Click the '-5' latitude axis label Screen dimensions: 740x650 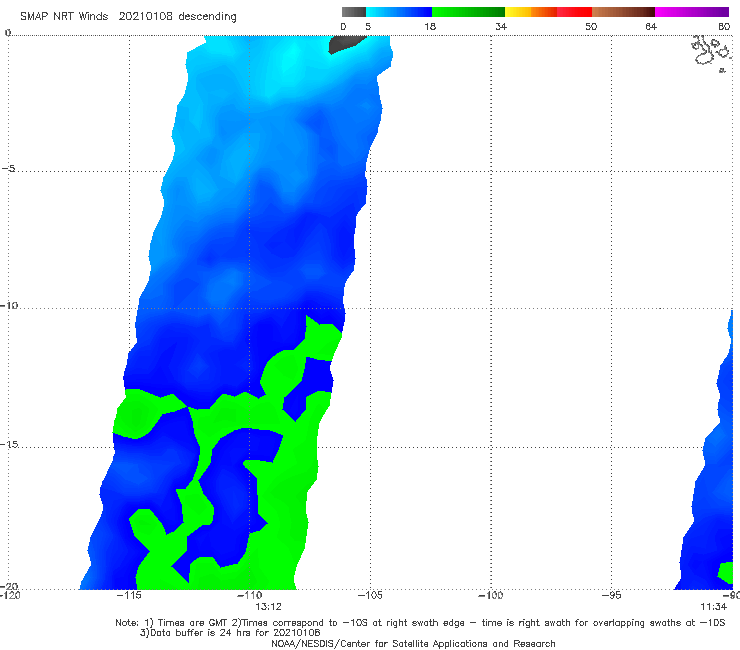point(8,169)
